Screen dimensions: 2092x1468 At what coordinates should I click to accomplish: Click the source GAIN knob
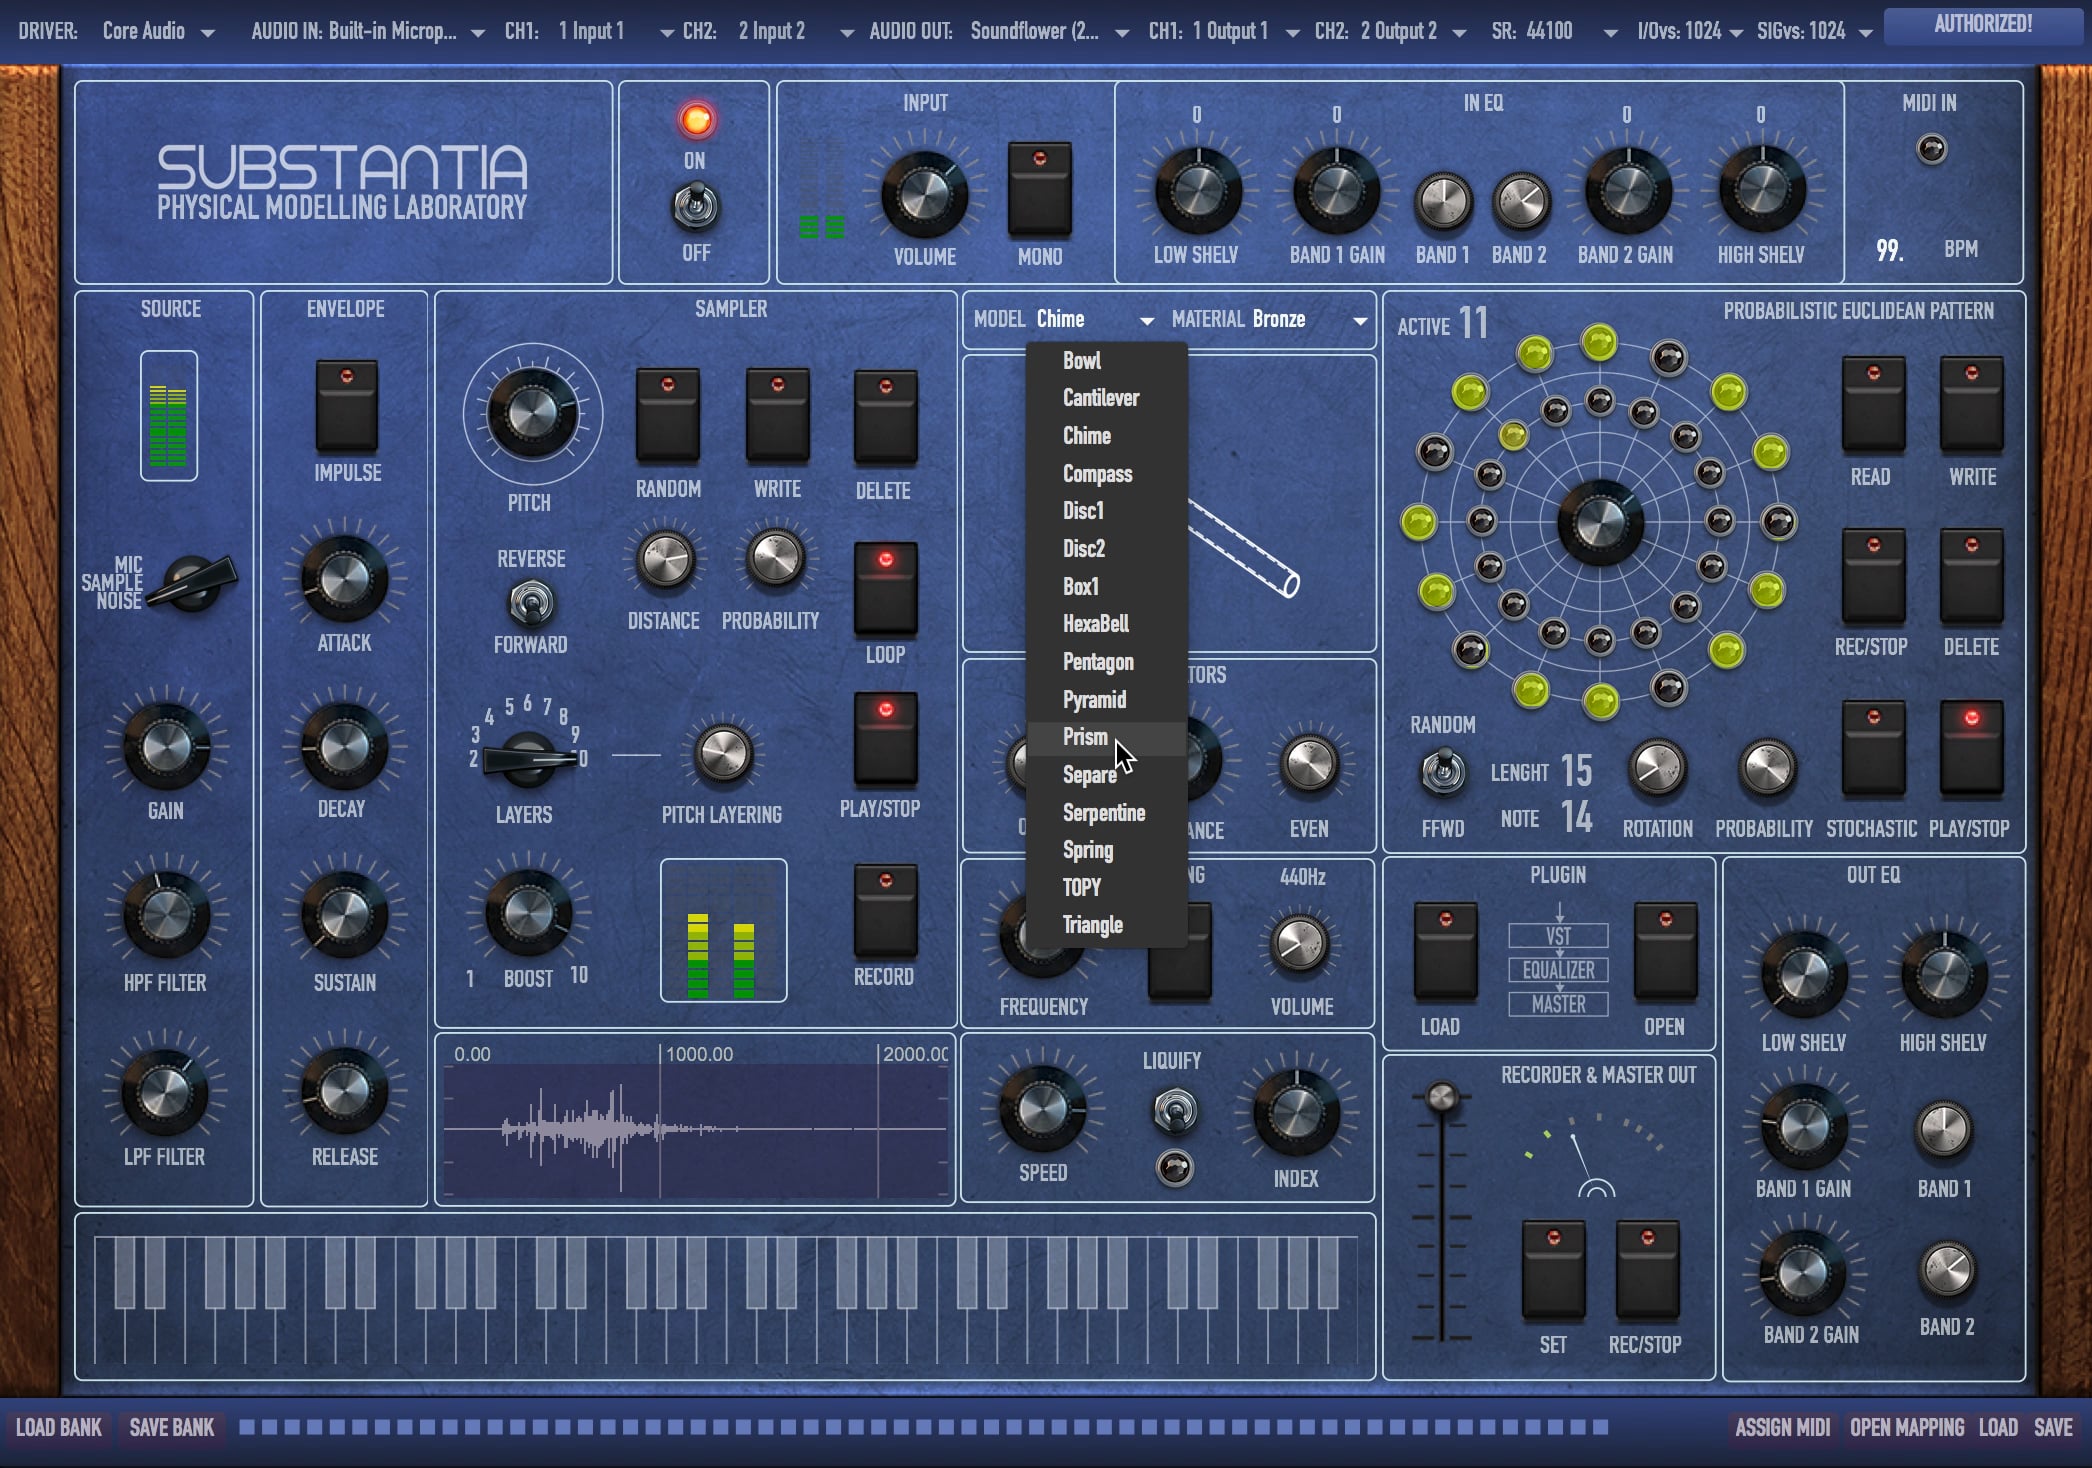point(166,746)
